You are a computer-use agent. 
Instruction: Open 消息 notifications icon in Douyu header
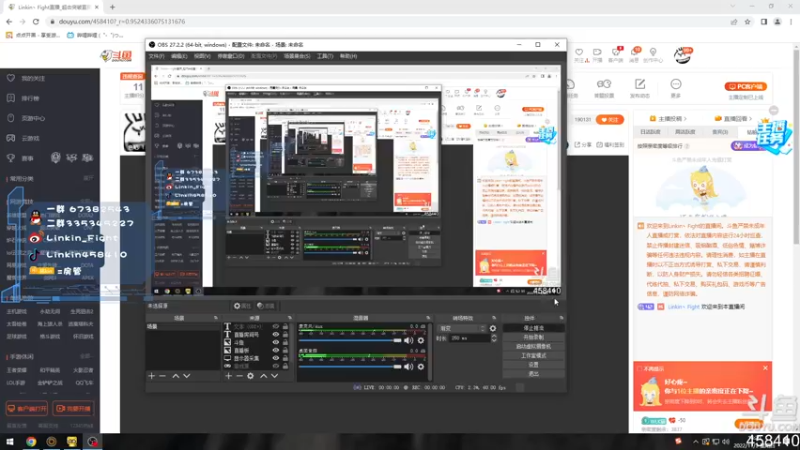point(635,52)
